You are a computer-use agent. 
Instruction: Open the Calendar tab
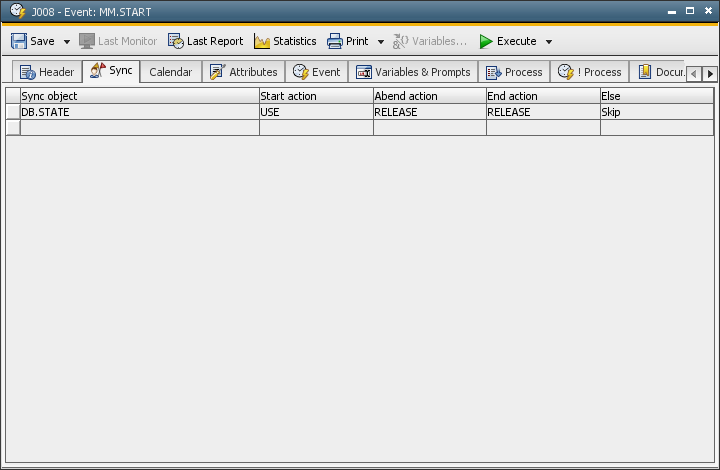tap(170, 72)
